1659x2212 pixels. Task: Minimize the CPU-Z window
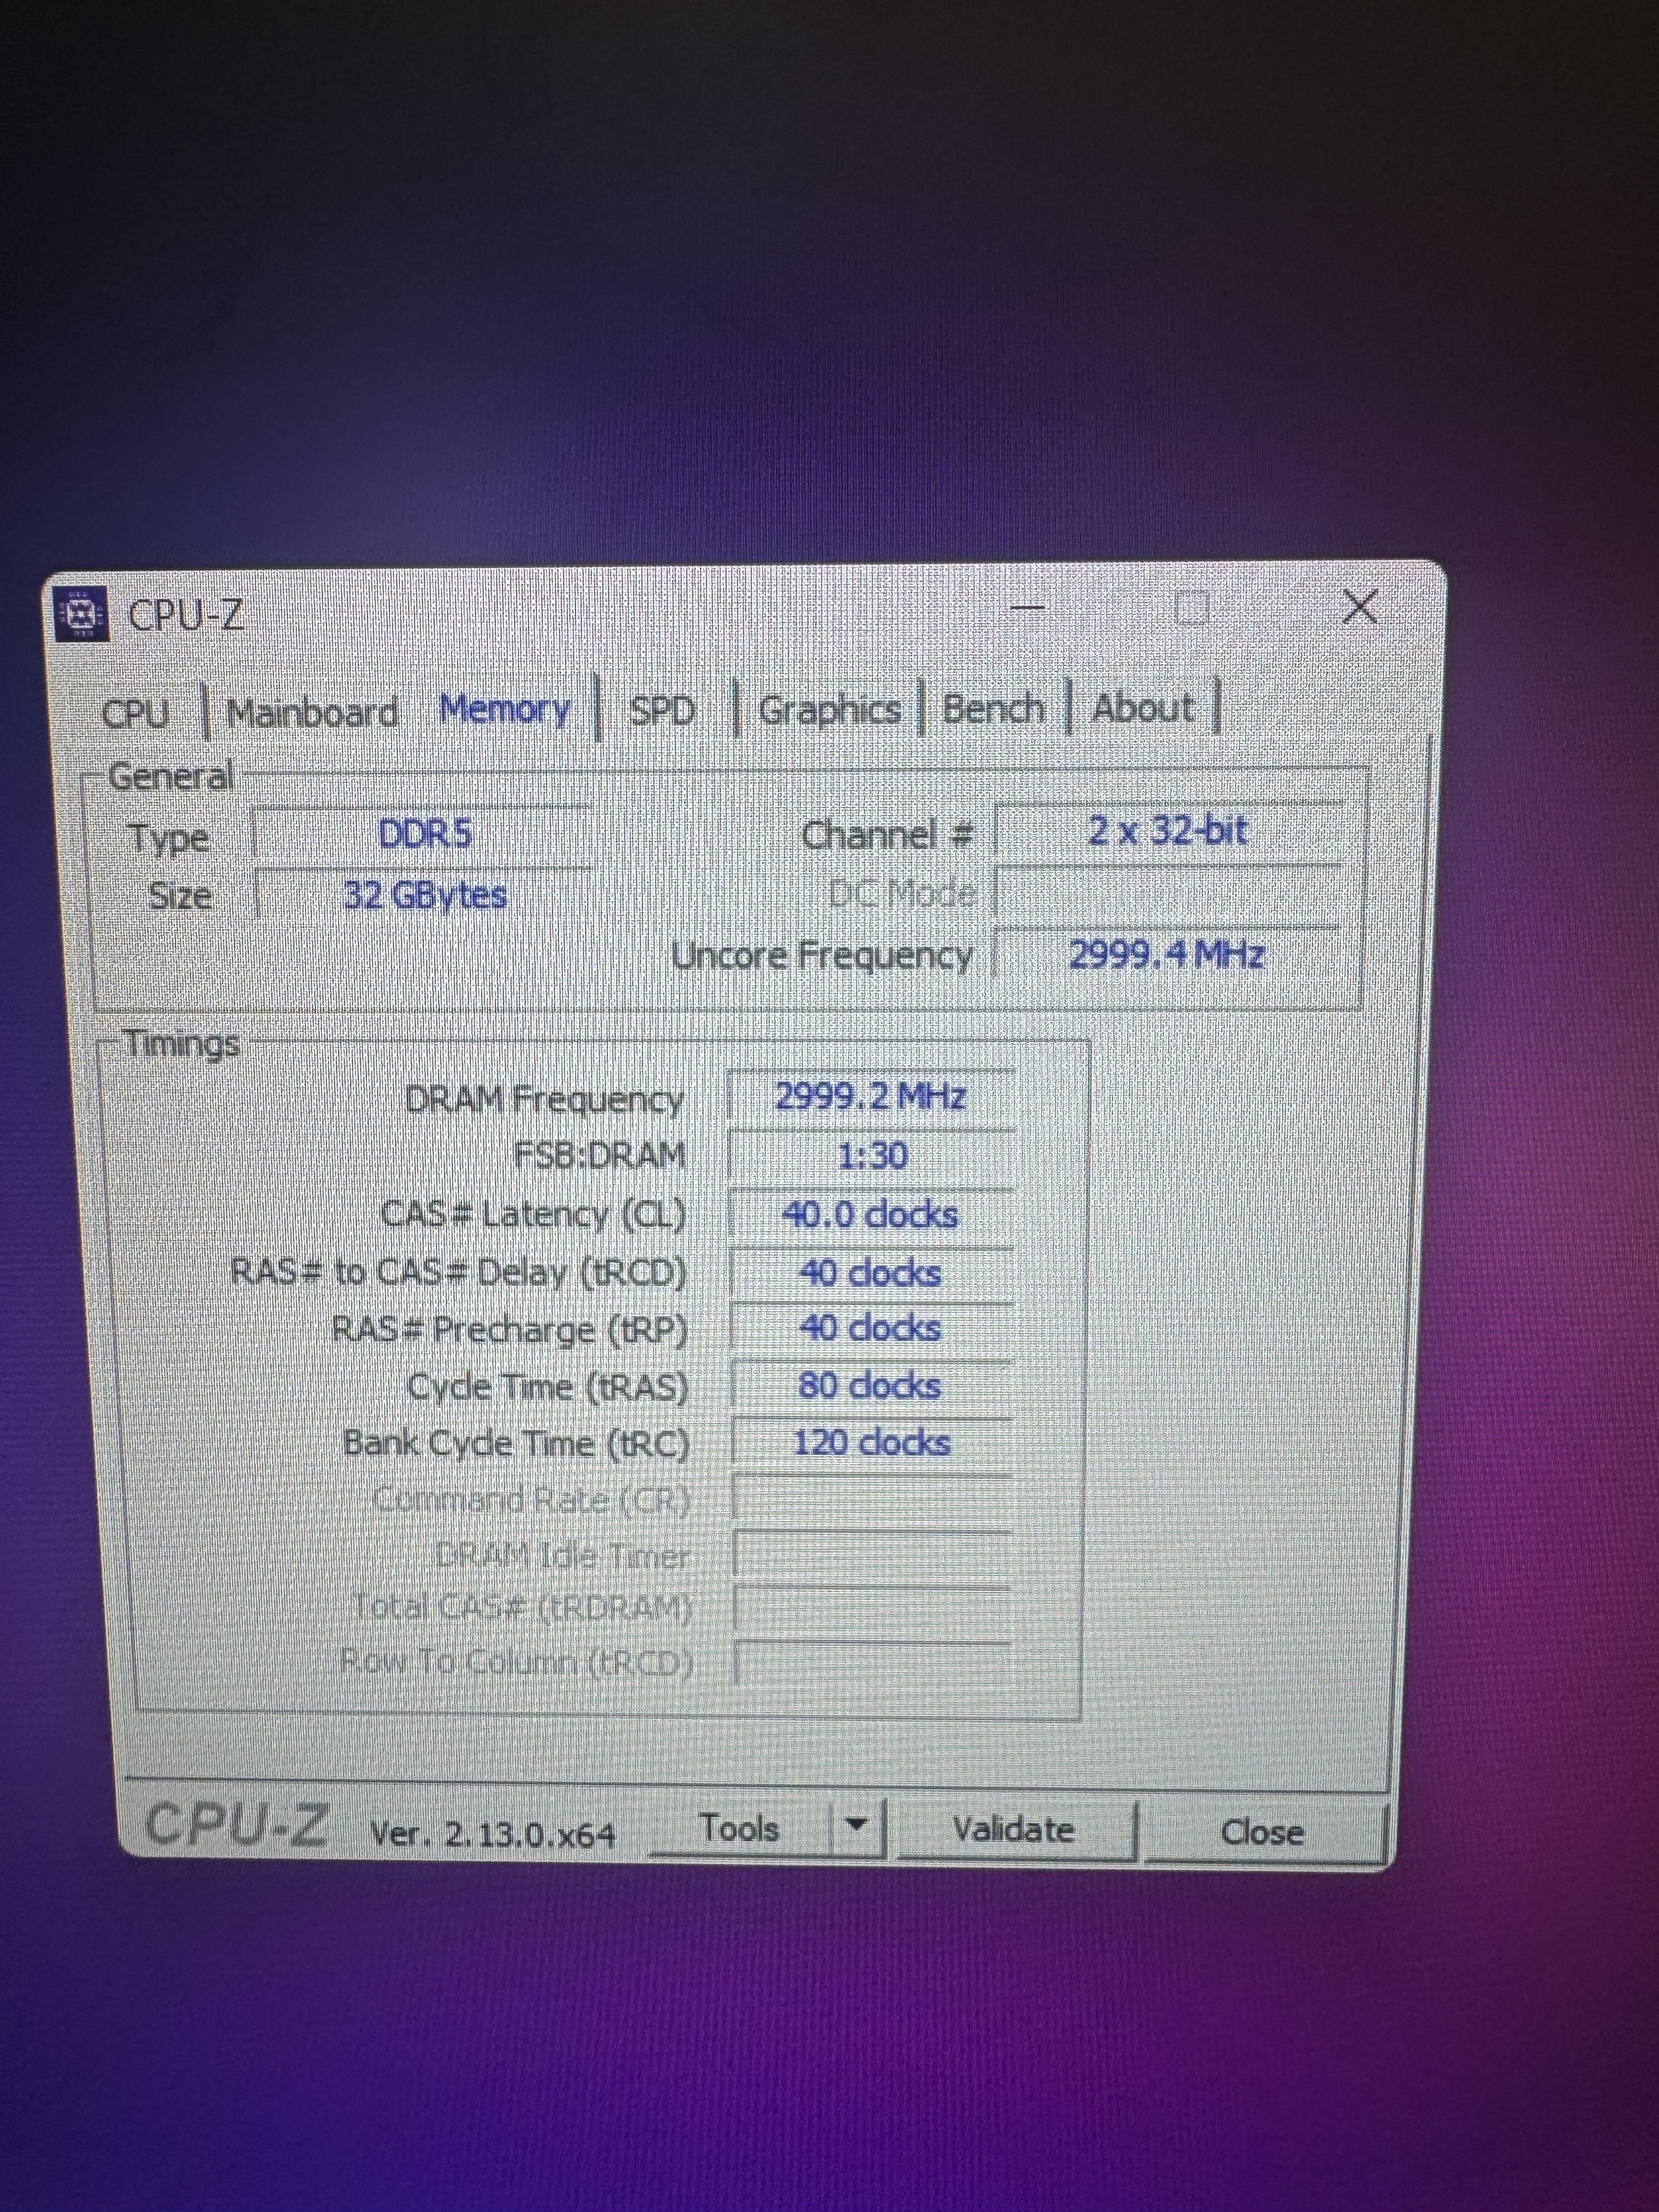(1028, 607)
